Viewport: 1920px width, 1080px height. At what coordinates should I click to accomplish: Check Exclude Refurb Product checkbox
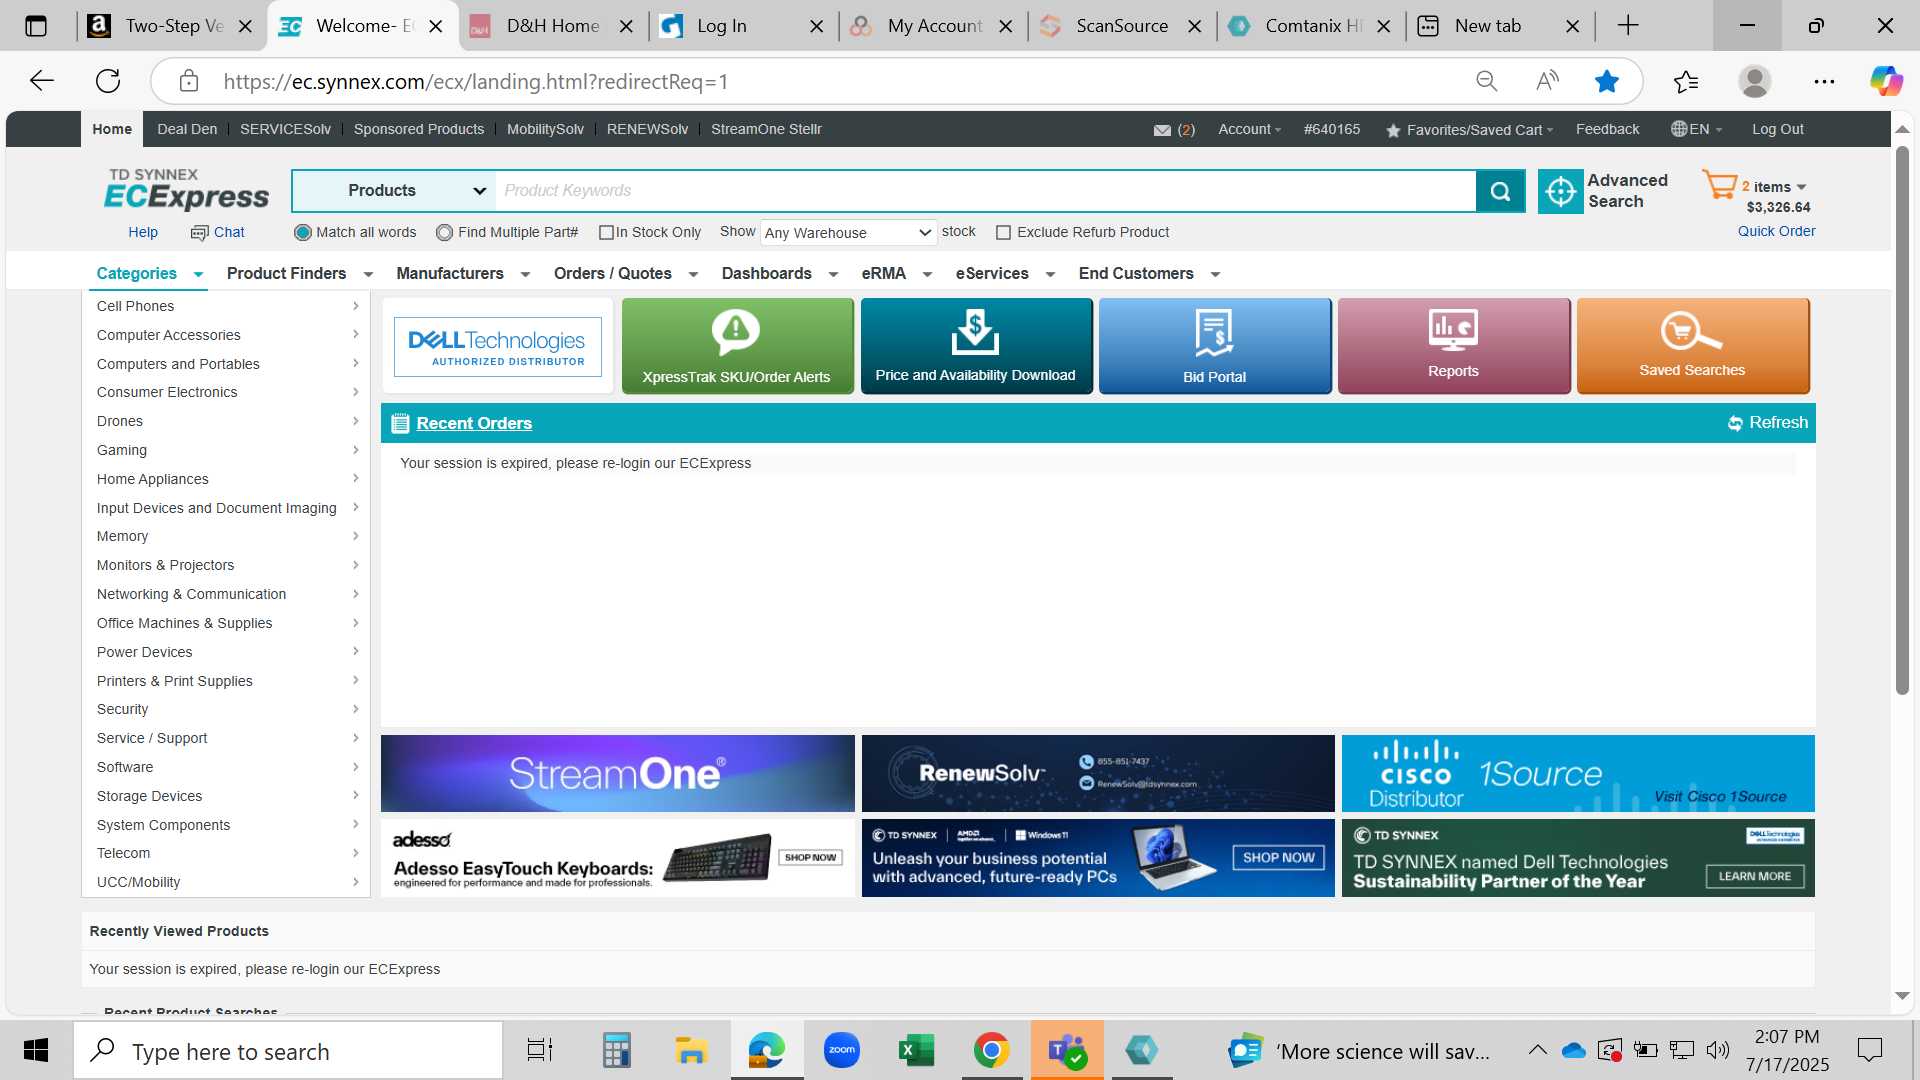pos(1003,233)
